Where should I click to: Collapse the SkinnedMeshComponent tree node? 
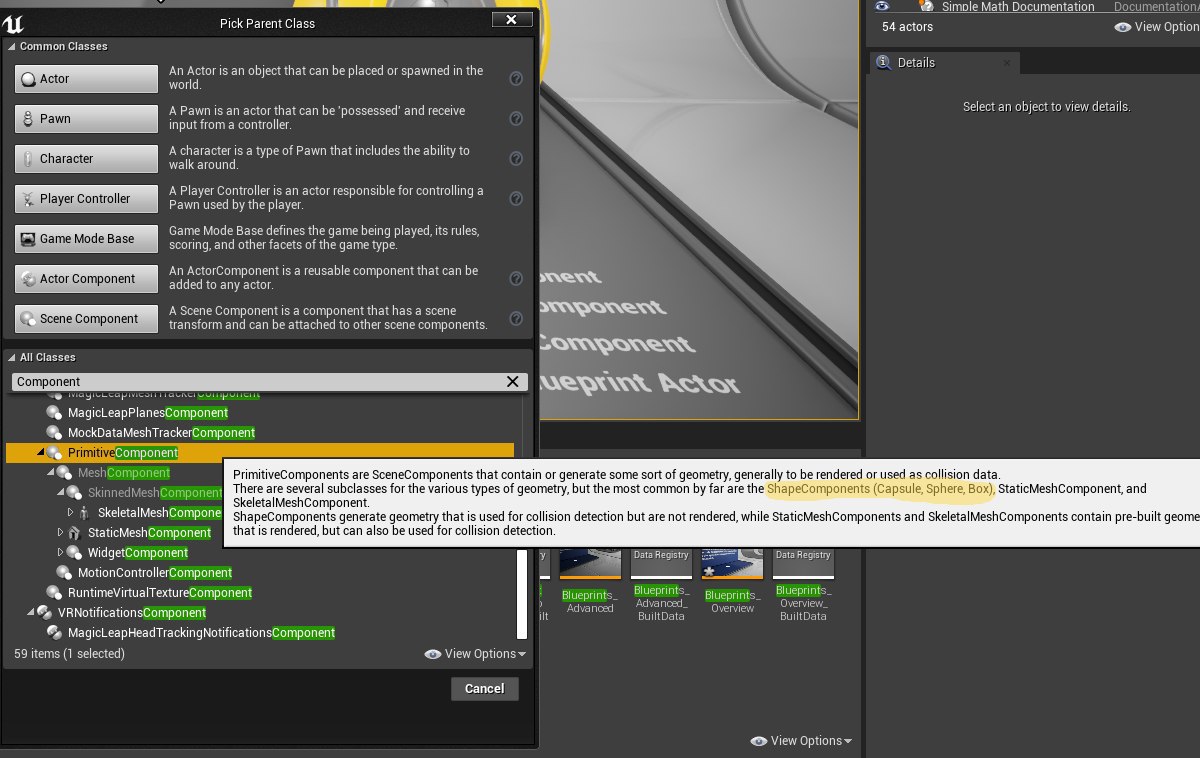click(61, 493)
